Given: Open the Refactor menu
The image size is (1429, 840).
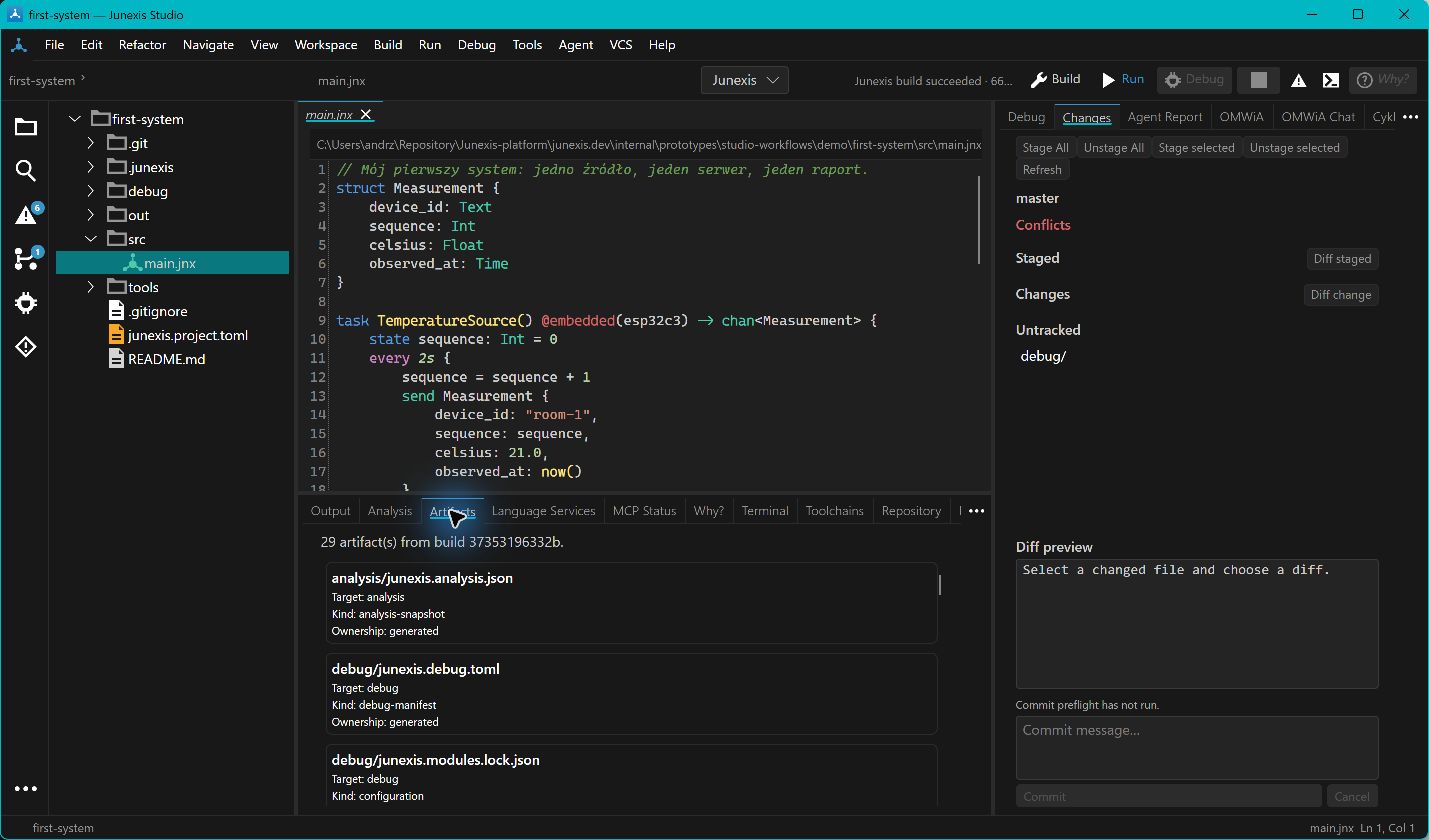Looking at the screenshot, I should (x=142, y=45).
